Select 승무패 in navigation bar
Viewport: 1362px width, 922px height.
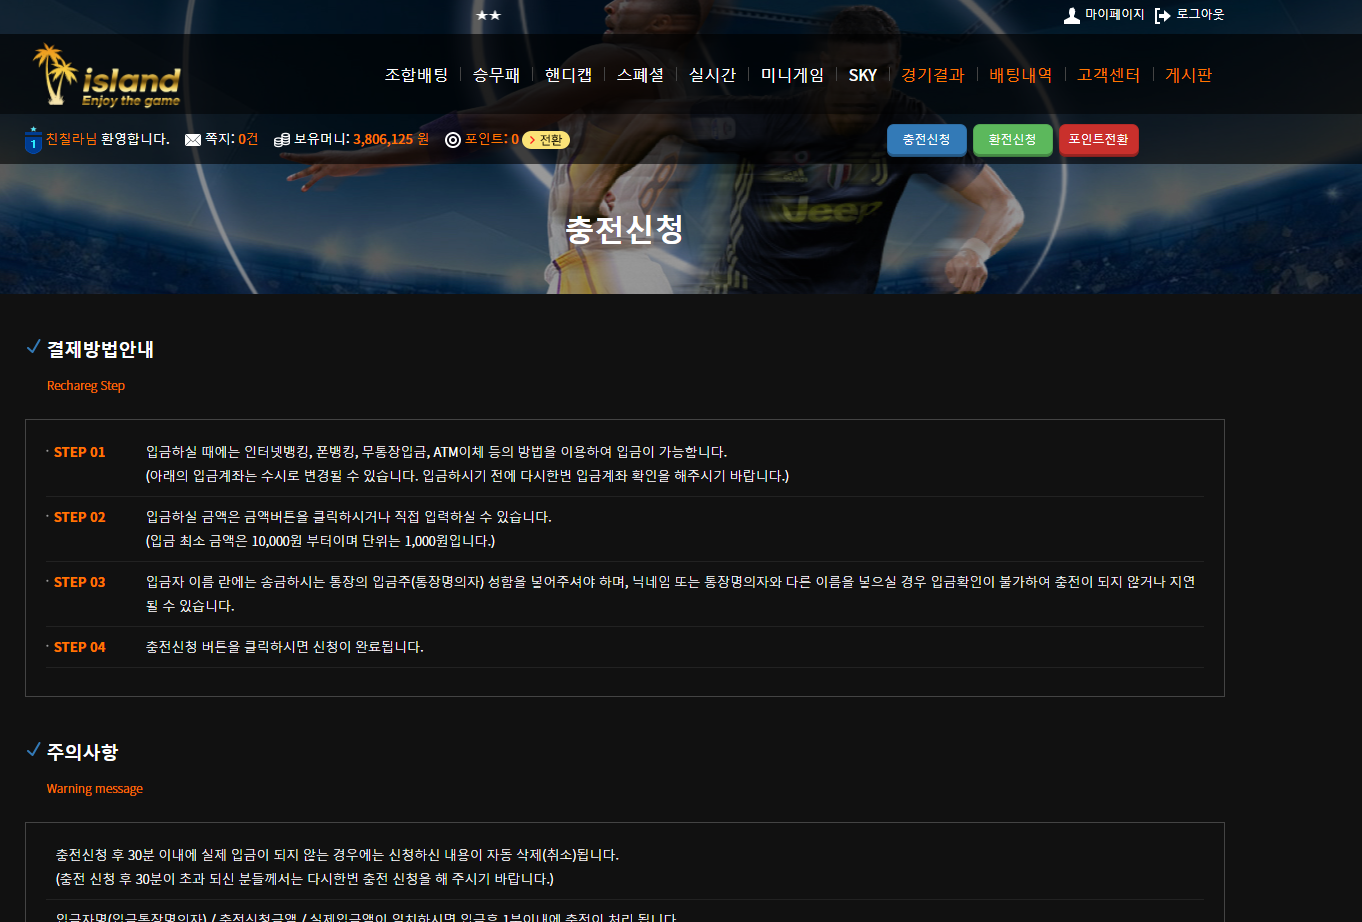point(496,75)
